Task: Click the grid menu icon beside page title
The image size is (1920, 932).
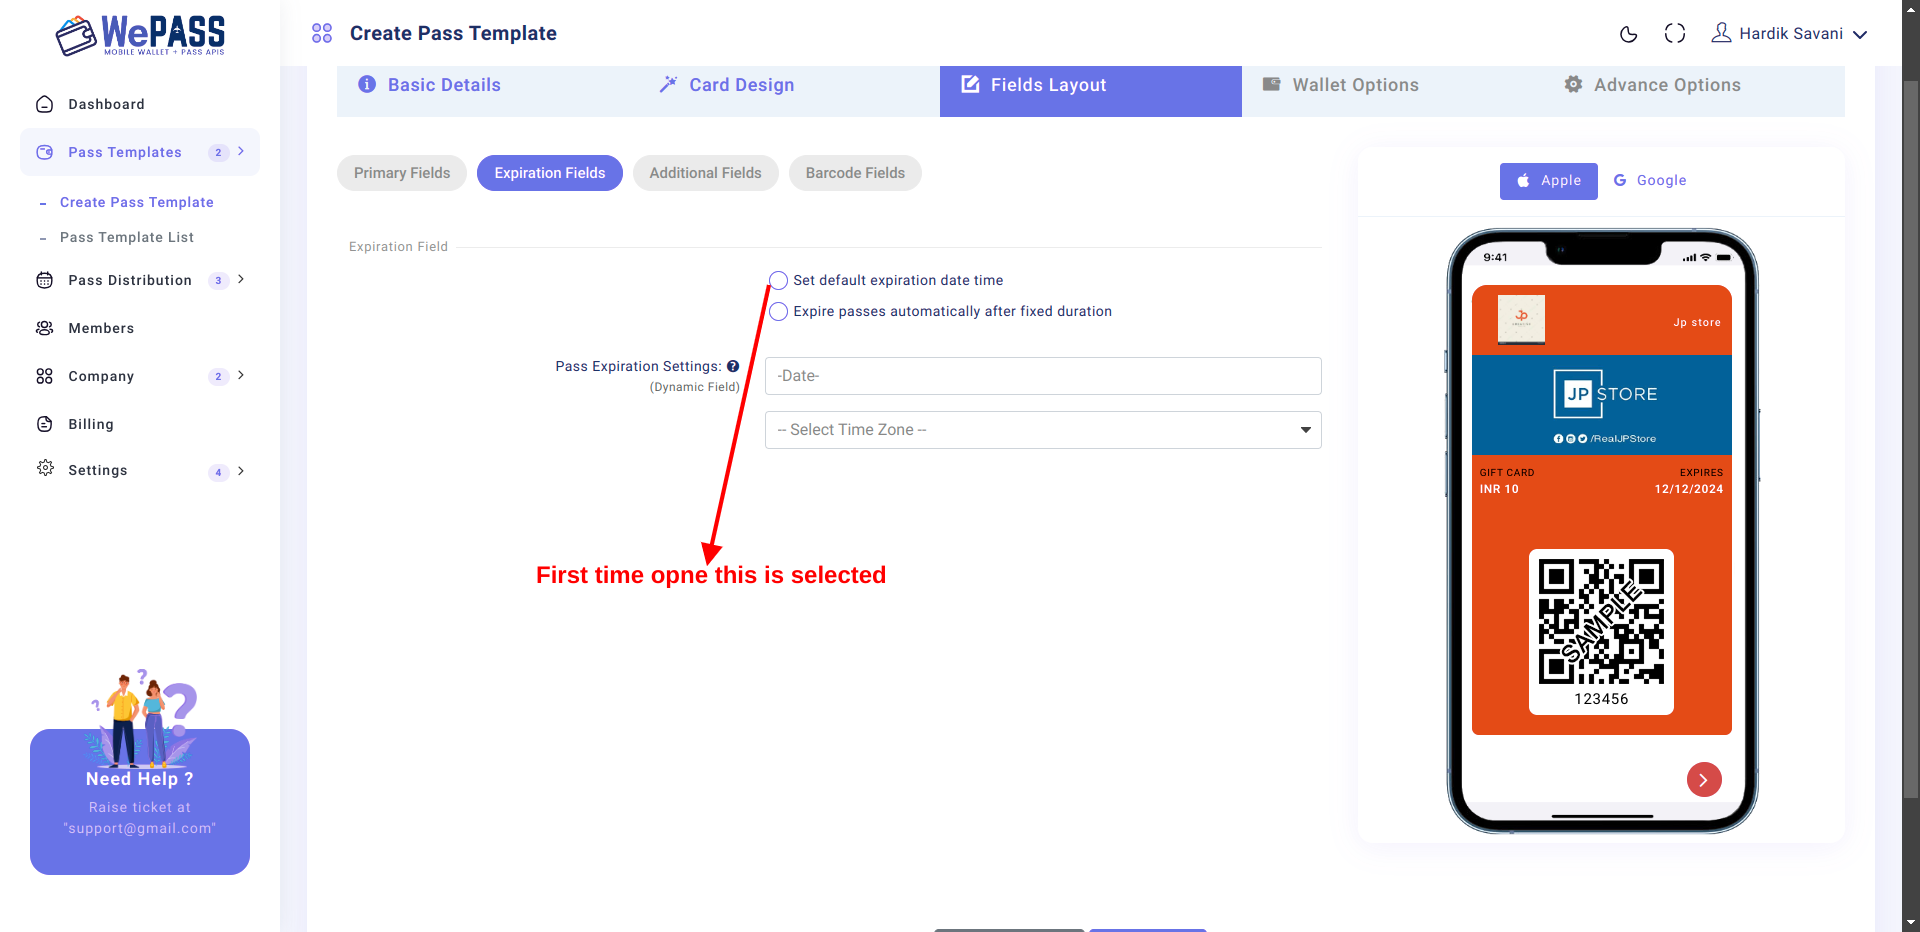Action: [x=322, y=34]
